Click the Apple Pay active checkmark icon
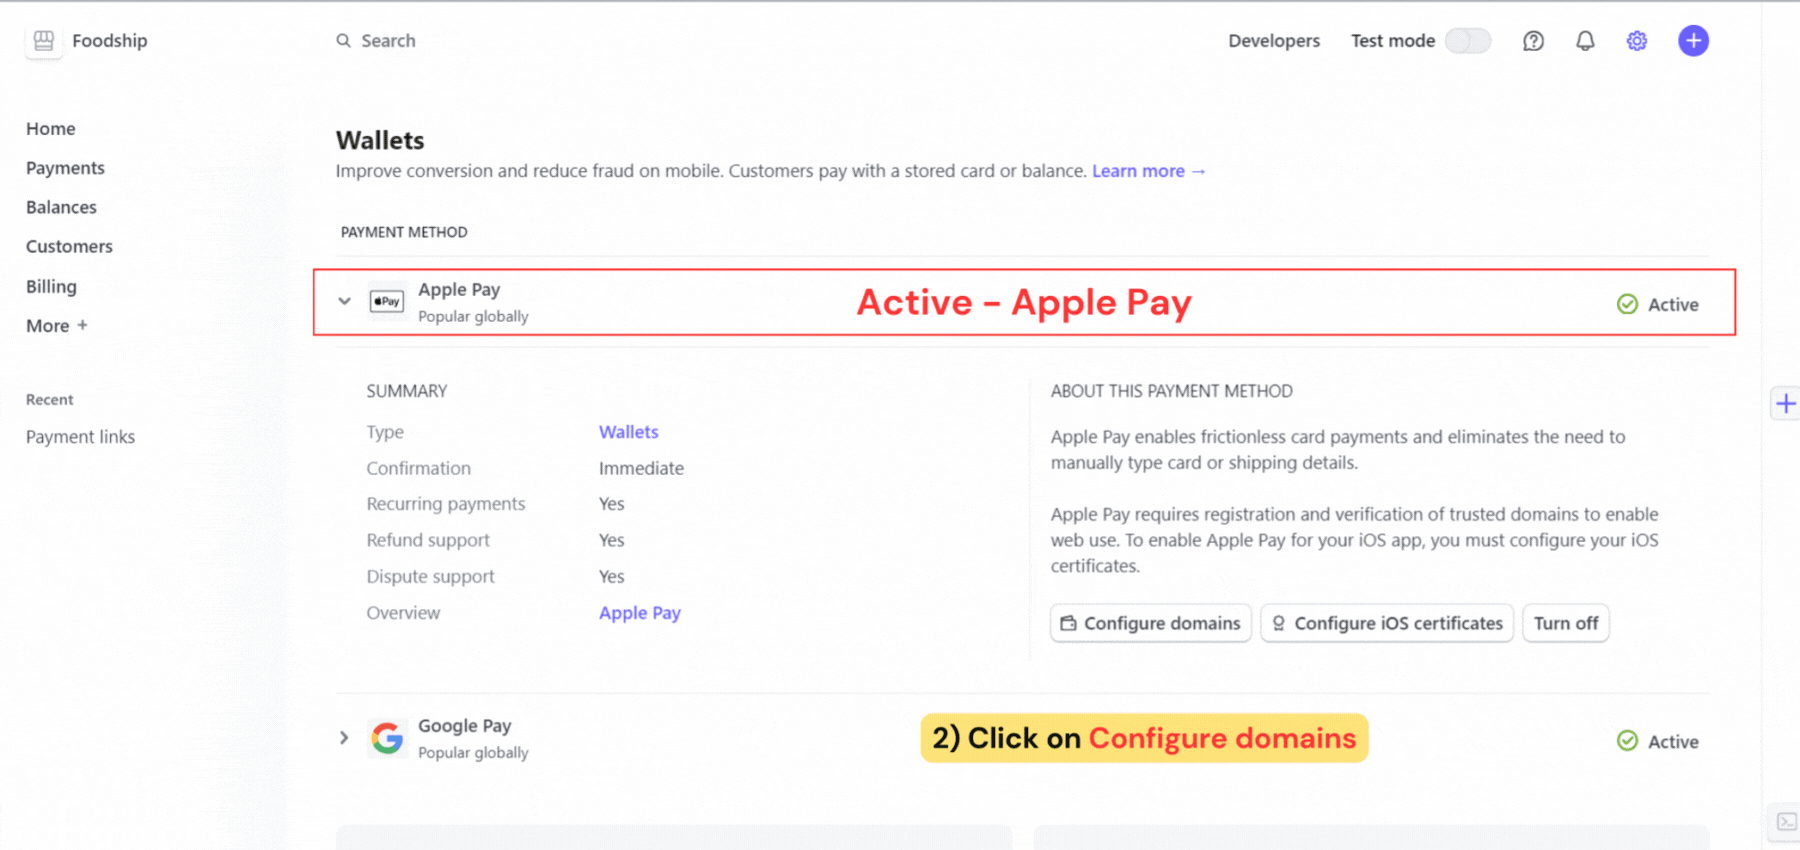Image resolution: width=1800 pixels, height=850 pixels. [x=1627, y=304]
